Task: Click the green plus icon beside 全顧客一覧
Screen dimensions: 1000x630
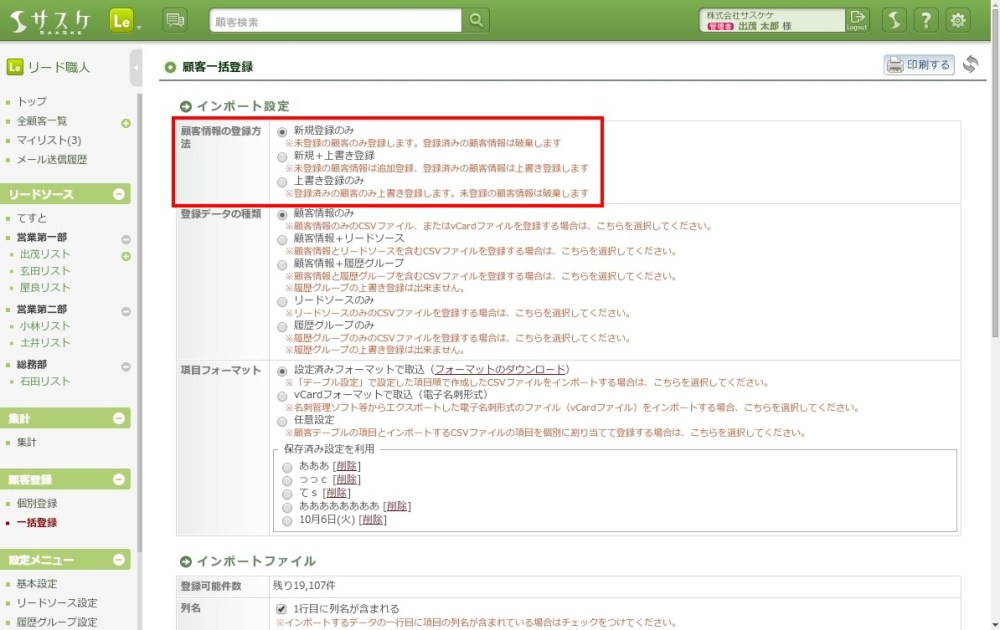Action: click(126, 123)
